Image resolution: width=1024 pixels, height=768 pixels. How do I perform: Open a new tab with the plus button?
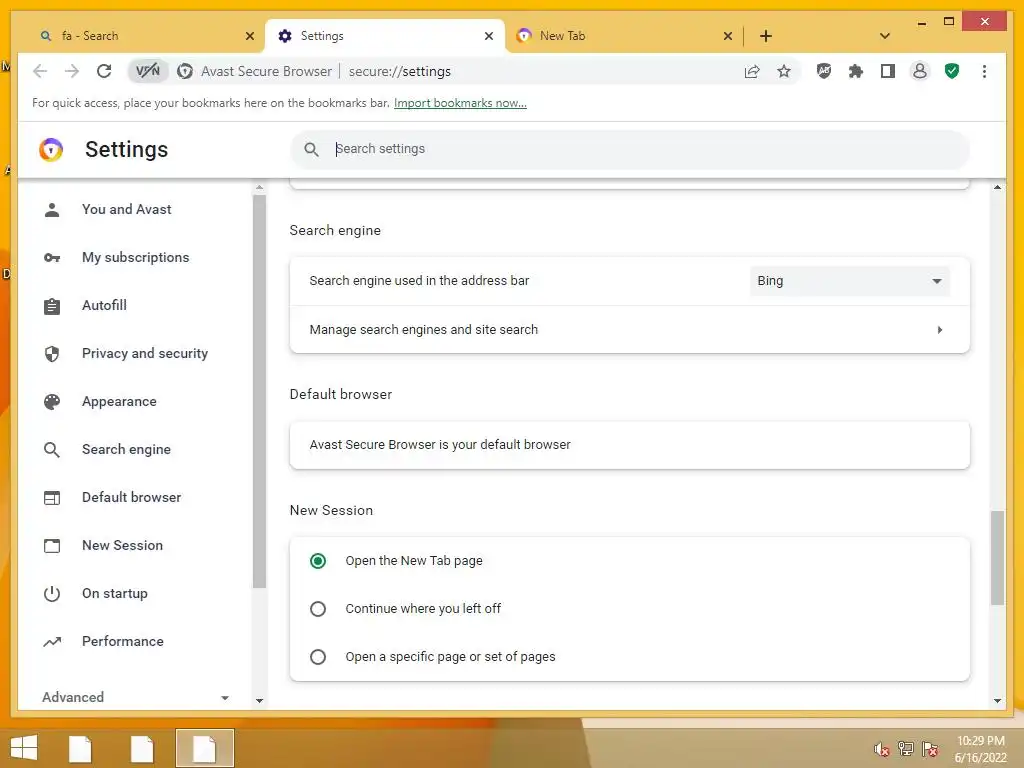(766, 36)
